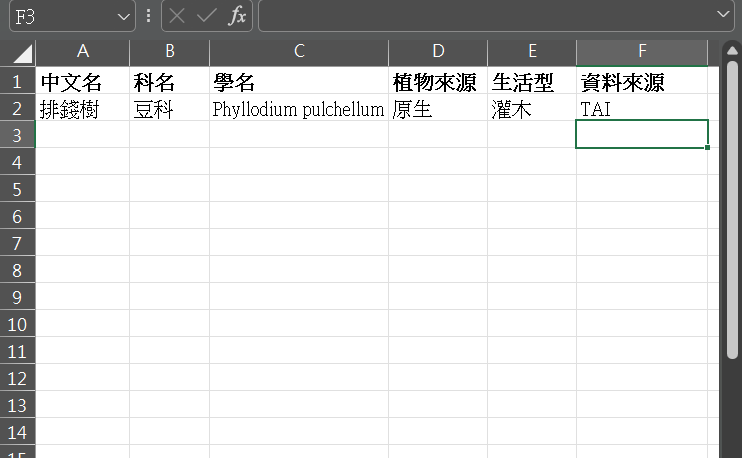Viewport: 742px width, 458px height.
Task: Select column C header
Action: click(x=298, y=51)
